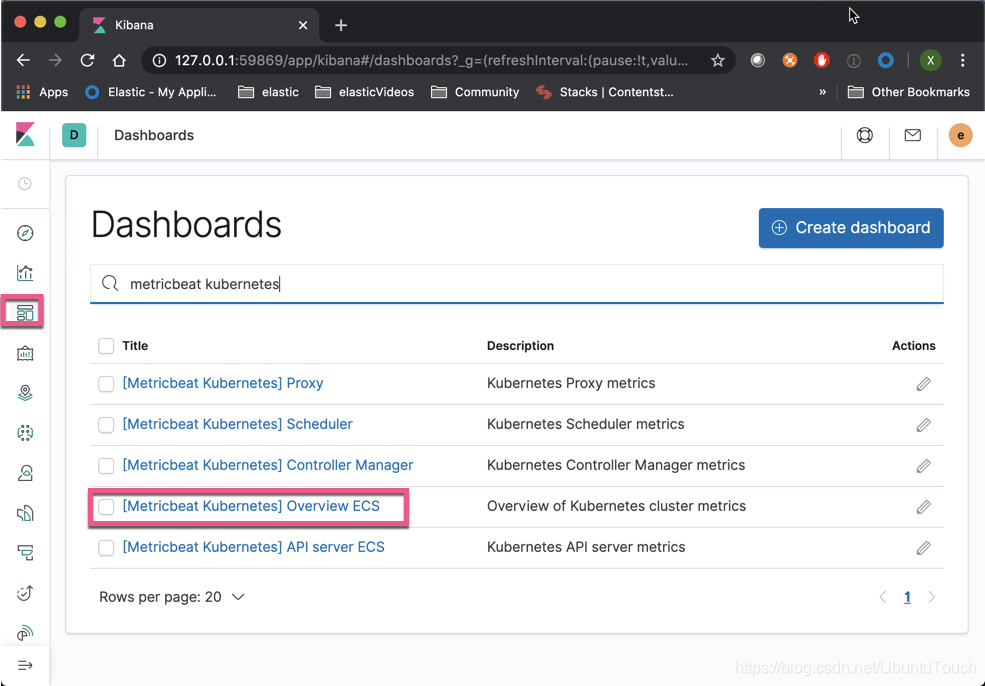The image size is (985, 686).
Task: Open Uptime icon in sidebar
Action: (24, 593)
